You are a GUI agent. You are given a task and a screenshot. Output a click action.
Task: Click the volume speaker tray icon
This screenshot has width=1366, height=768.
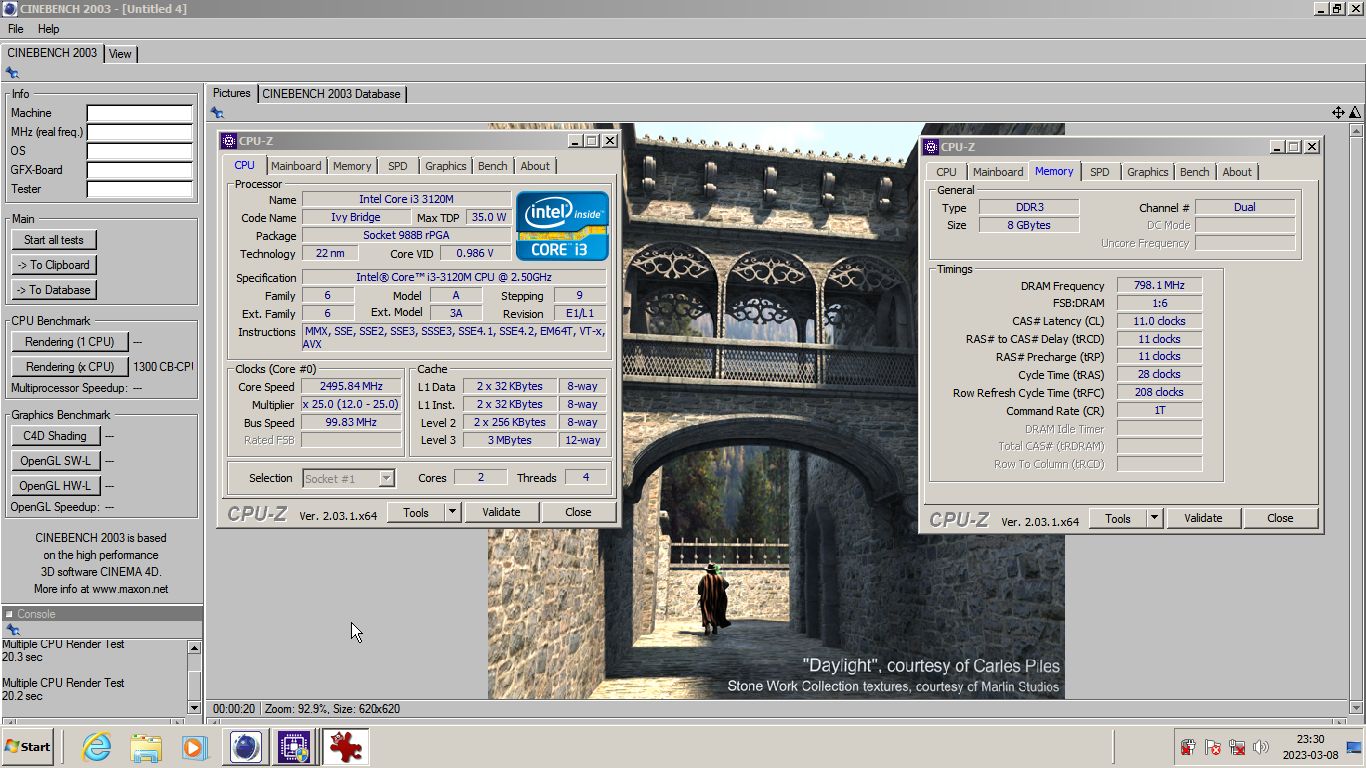pyautogui.click(x=1261, y=747)
